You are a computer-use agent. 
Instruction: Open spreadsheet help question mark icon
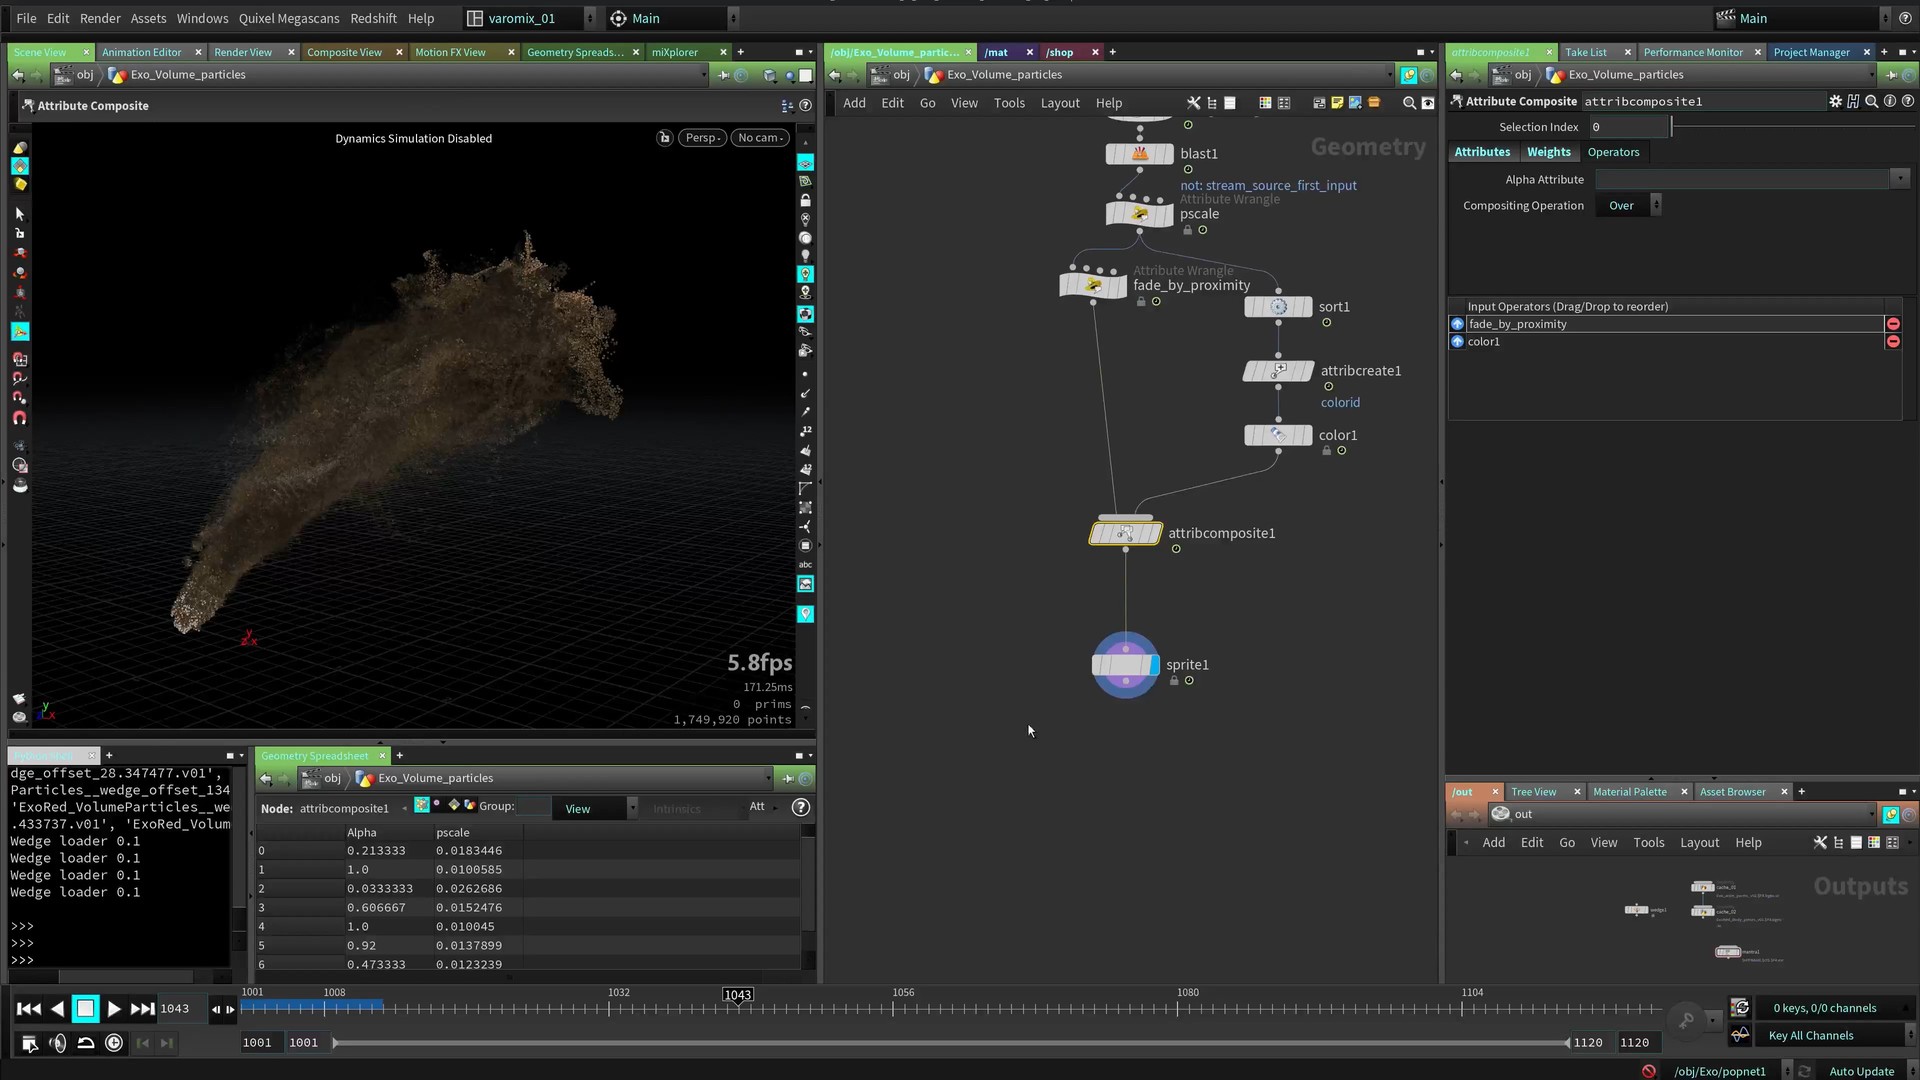pyautogui.click(x=800, y=808)
